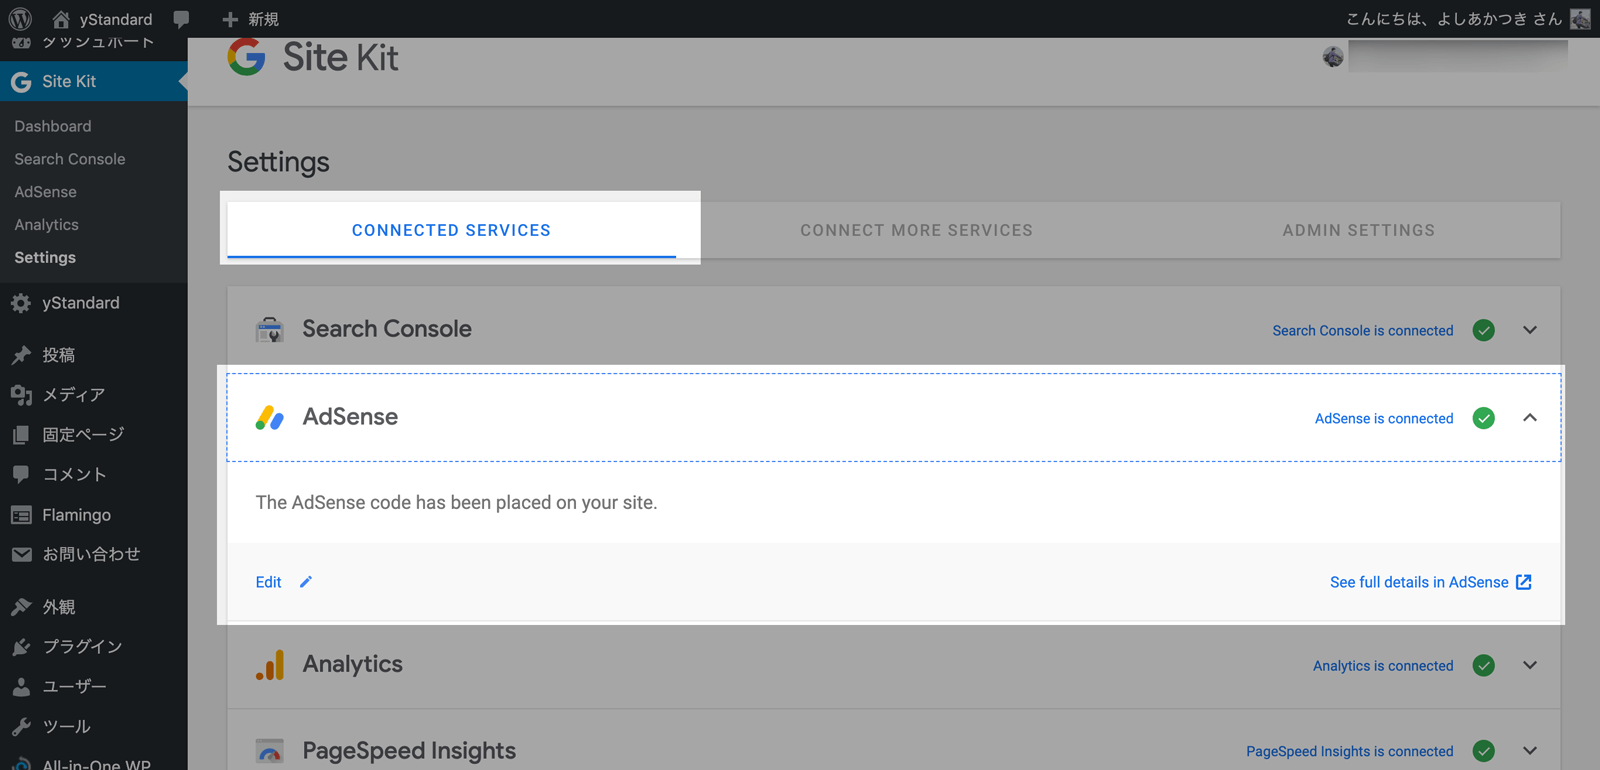Open the WordPress logo menu
The image size is (1600, 770).
20,18
